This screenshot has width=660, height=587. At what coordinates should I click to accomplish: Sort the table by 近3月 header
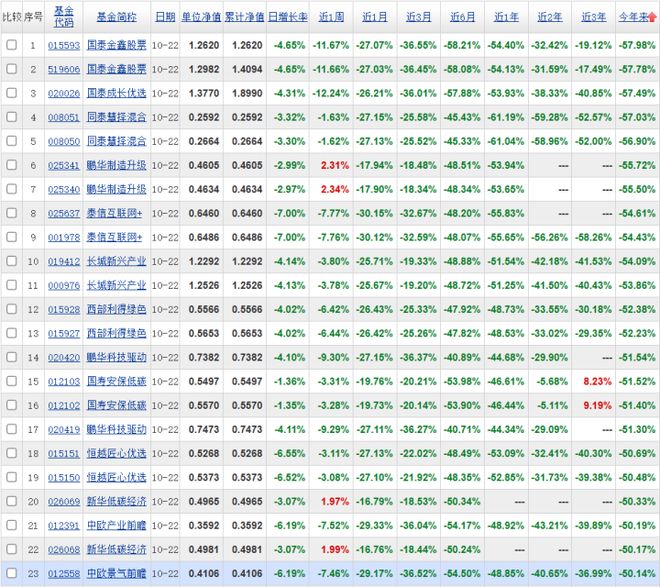[x=419, y=17]
